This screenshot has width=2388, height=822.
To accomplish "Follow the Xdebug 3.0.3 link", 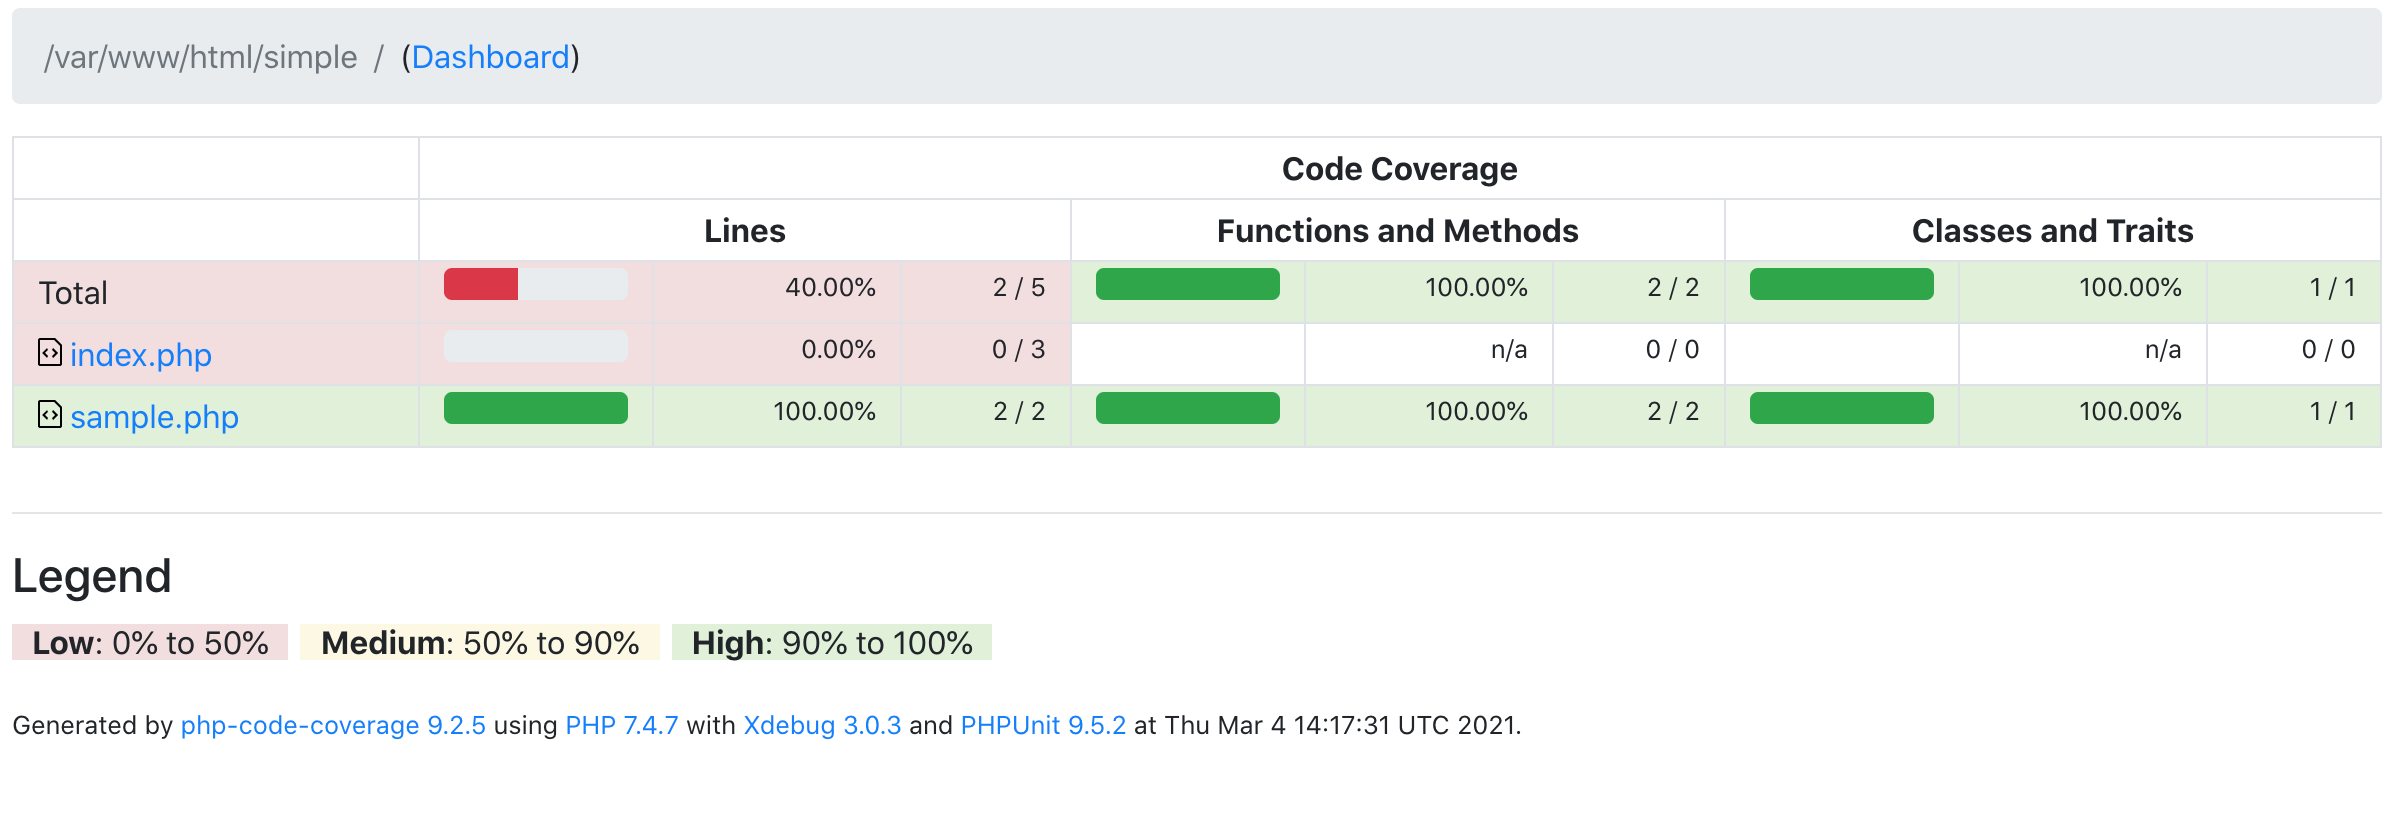I will coord(822,725).
